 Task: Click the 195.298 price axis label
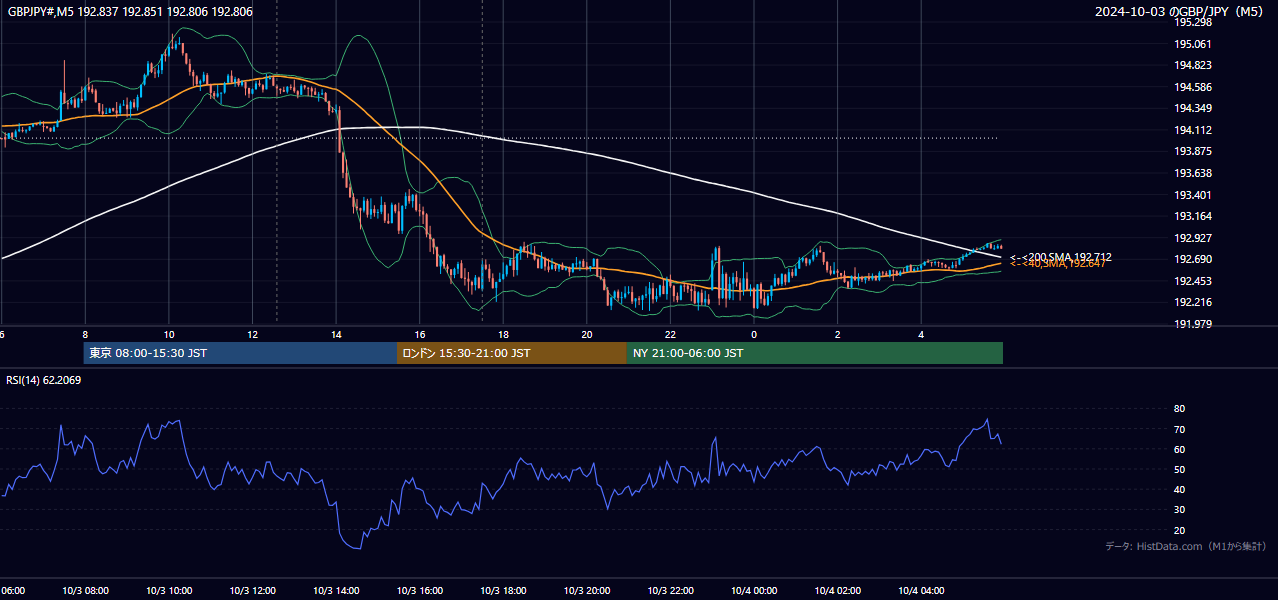point(1193,22)
